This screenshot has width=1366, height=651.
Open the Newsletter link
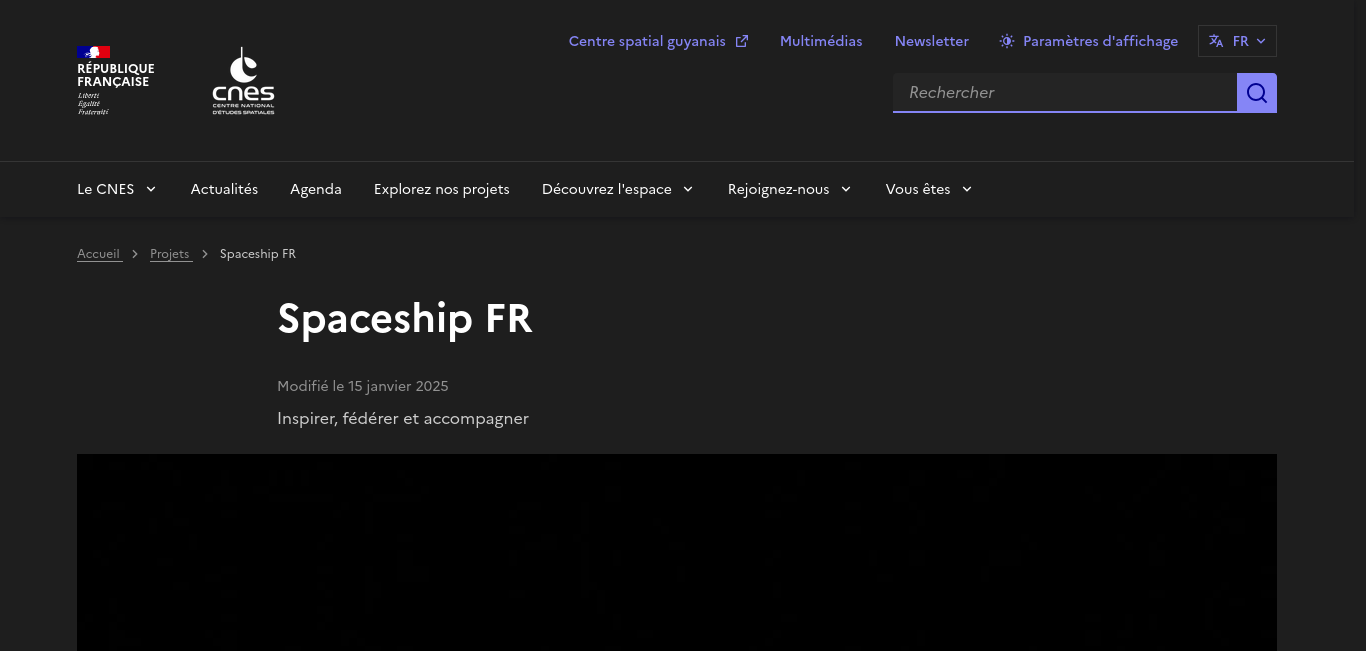[x=932, y=41]
